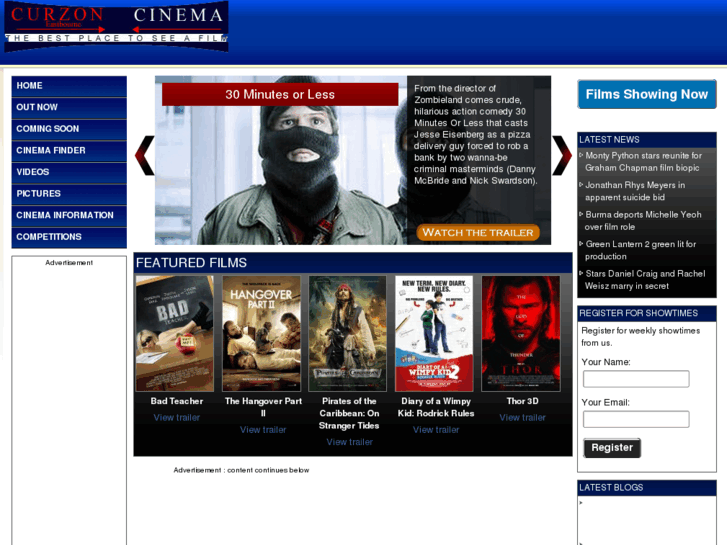Open PICTURES in the sidebar menu
This screenshot has width=727, height=545.
(x=69, y=193)
